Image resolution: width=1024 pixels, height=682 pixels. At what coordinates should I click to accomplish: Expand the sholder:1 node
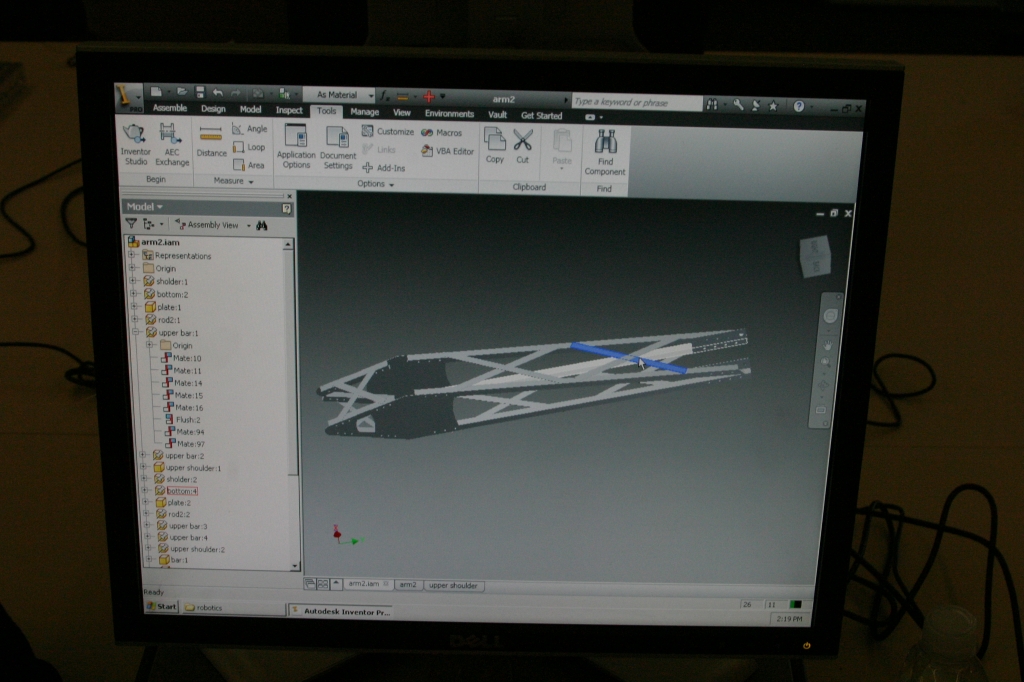[x=133, y=281]
